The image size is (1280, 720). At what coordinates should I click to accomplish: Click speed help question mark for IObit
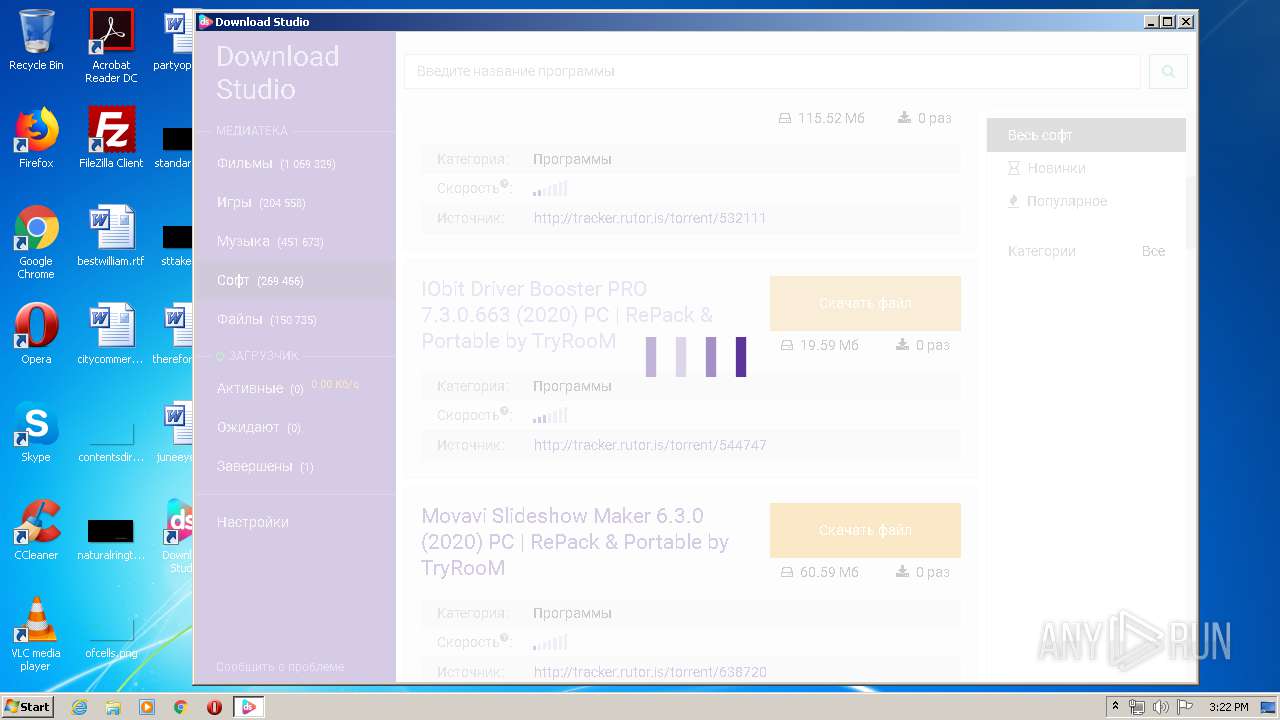[505, 411]
